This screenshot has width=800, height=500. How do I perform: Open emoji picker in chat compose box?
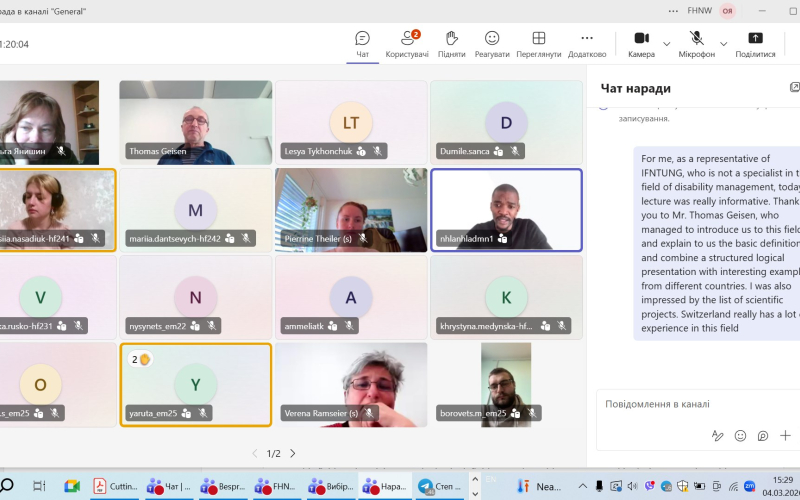pos(740,435)
